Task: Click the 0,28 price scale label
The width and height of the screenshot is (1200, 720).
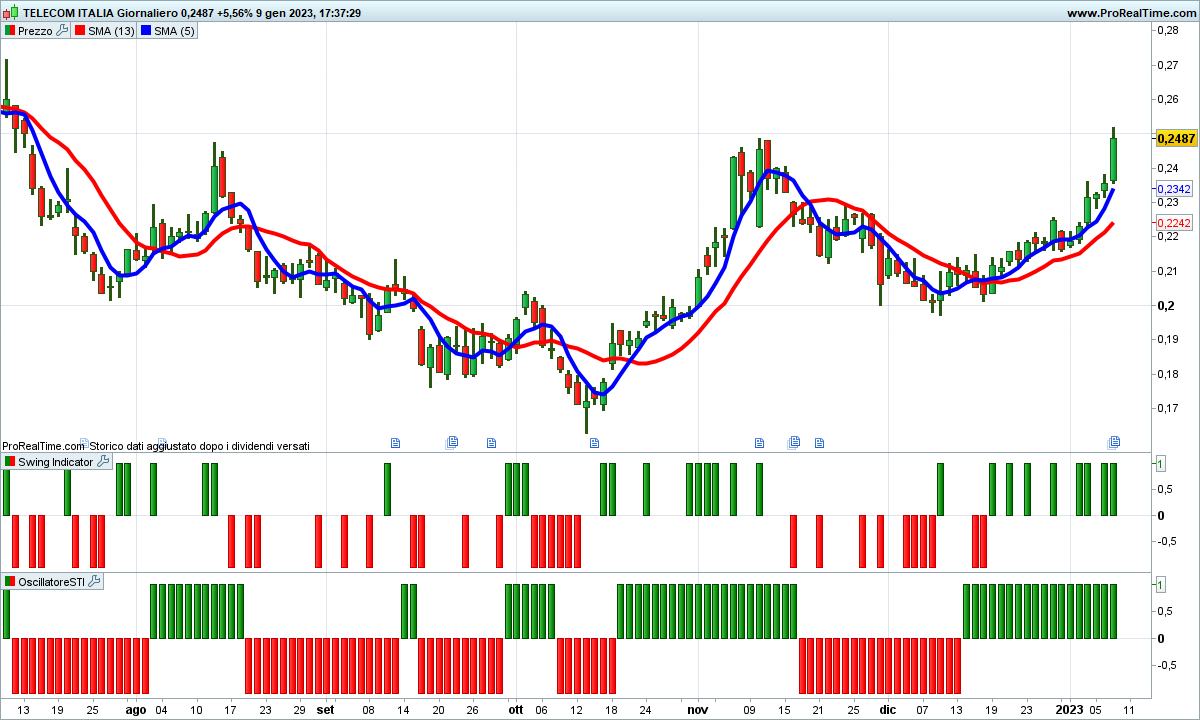Action: (x=1166, y=31)
